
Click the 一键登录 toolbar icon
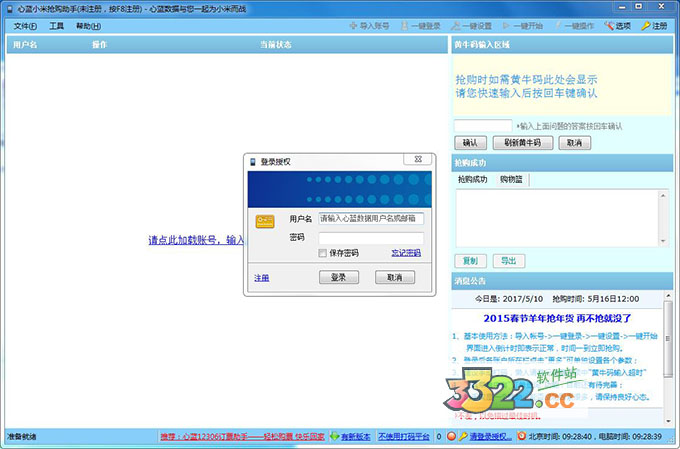(404, 26)
